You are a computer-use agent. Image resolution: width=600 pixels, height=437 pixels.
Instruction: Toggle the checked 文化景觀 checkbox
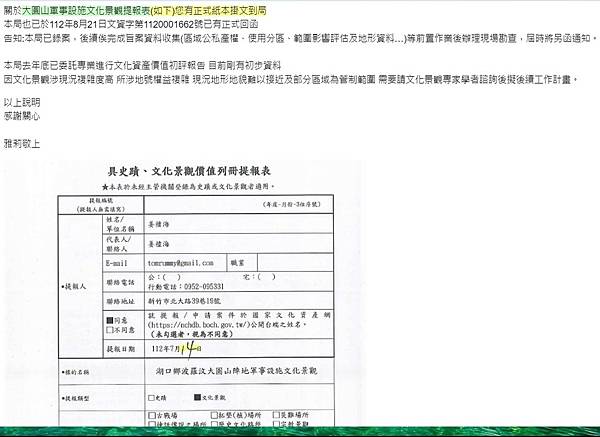pyautogui.click(x=197, y=397)
